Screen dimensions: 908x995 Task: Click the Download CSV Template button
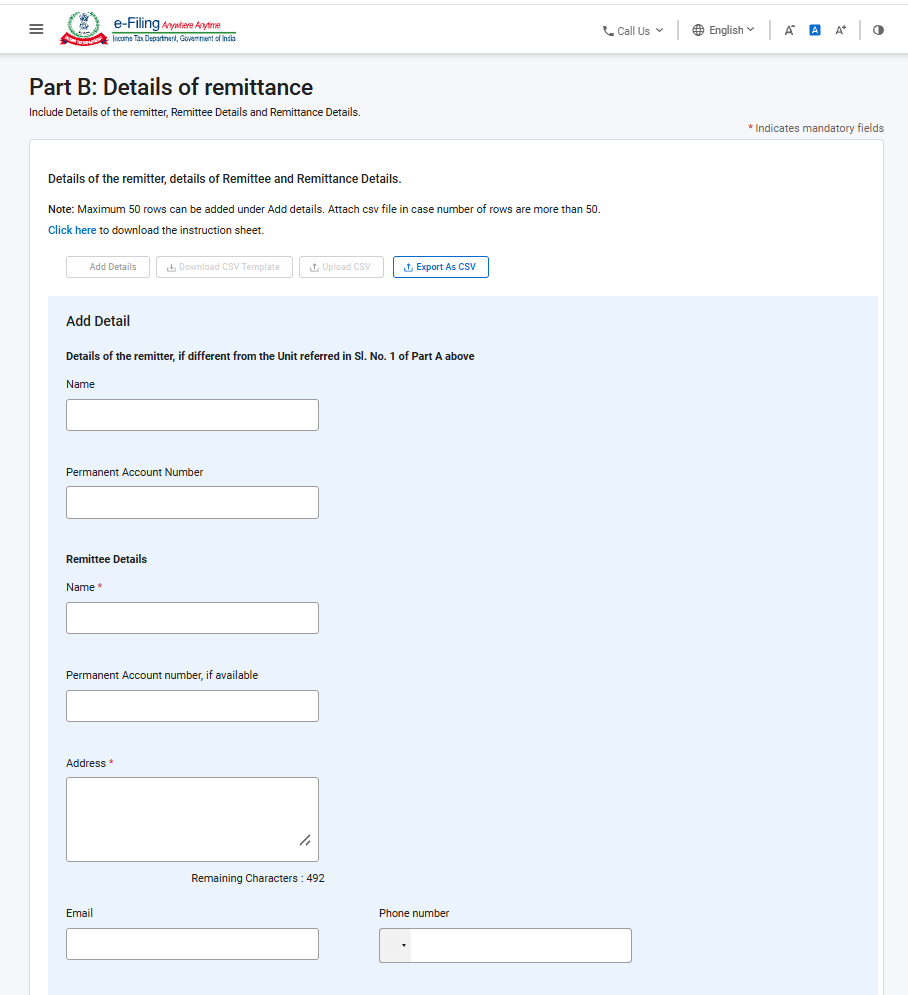[x=224, y=267]
